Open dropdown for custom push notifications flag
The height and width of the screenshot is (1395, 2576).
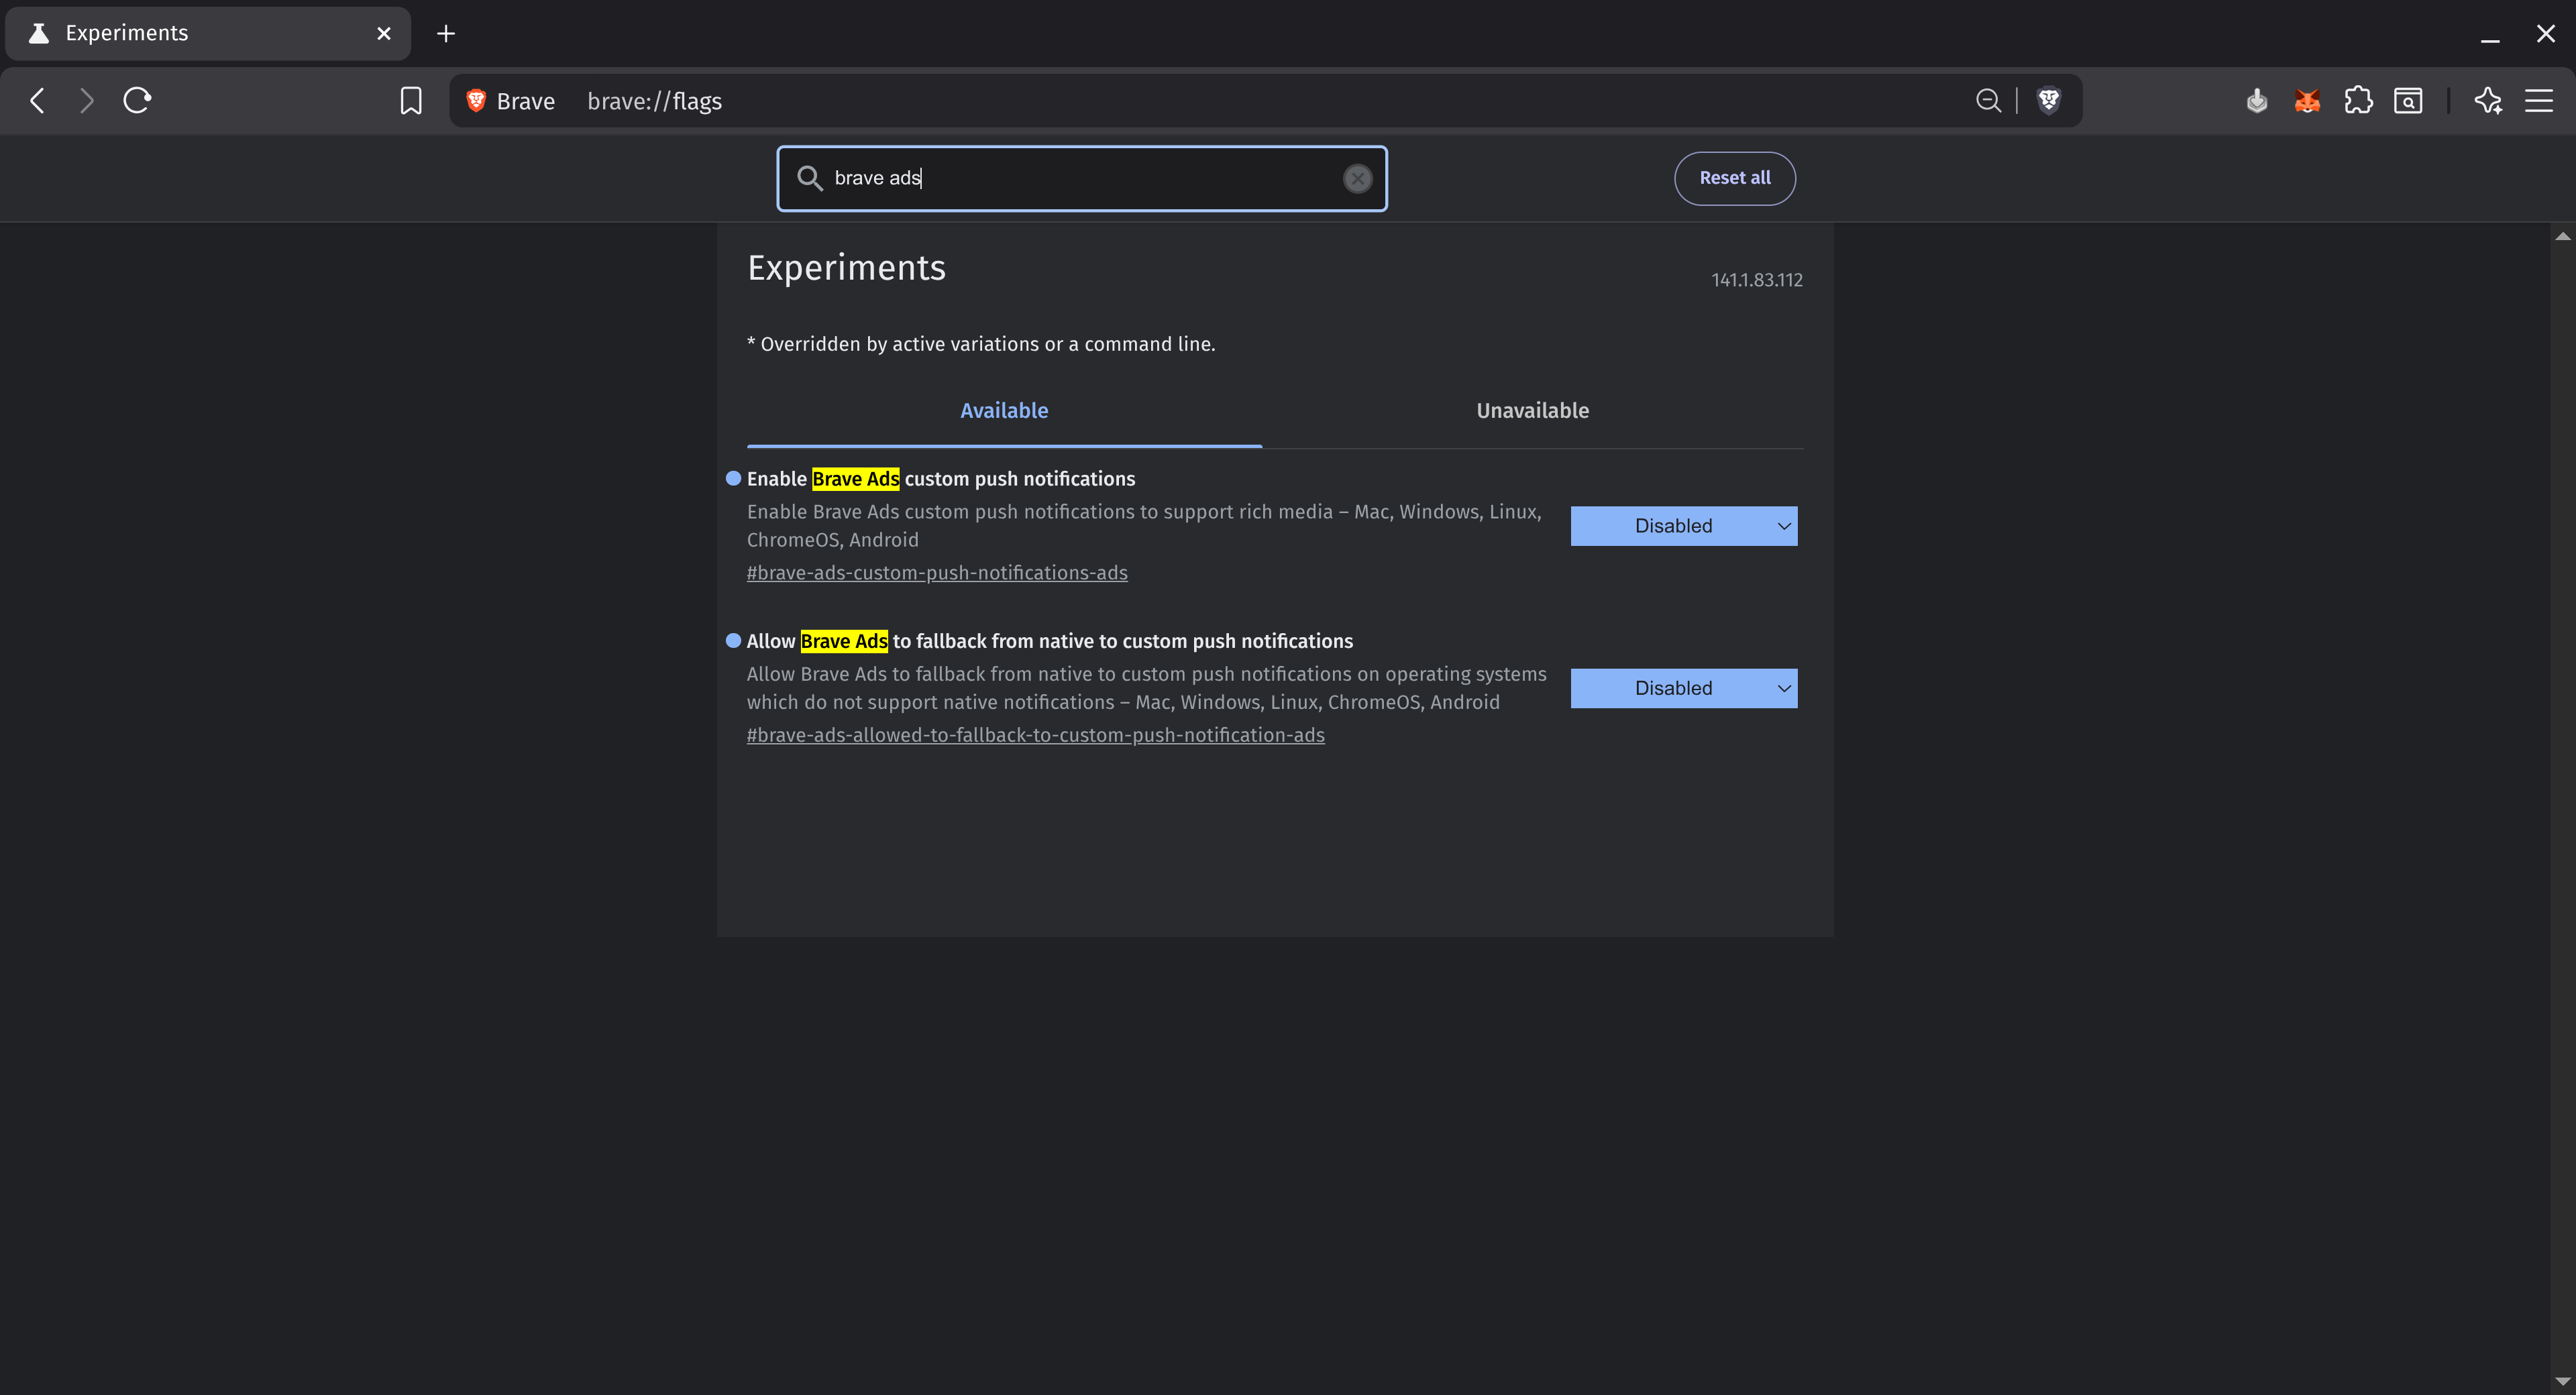click(x=1683, y=526)
